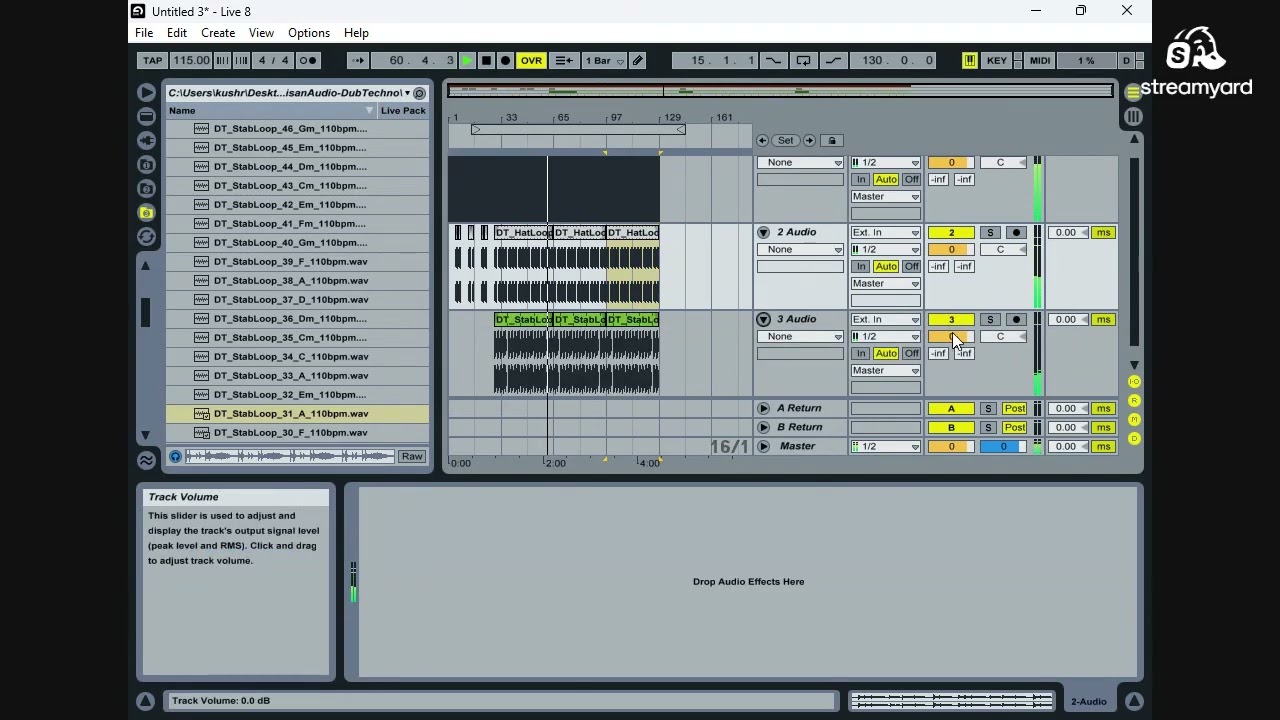Screen dimensions: 1280x720
Task: Click the Stop button in transport
Action: pyautogui.click(x=486, y=61)
